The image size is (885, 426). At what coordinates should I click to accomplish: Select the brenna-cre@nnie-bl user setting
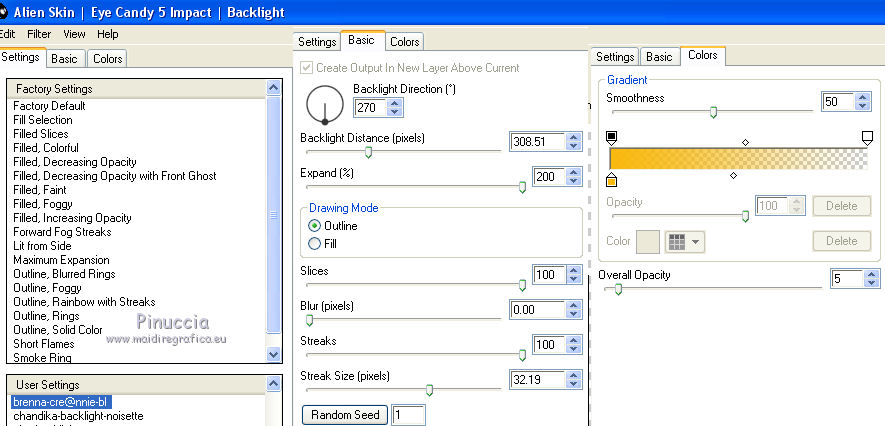coord(60,402)
